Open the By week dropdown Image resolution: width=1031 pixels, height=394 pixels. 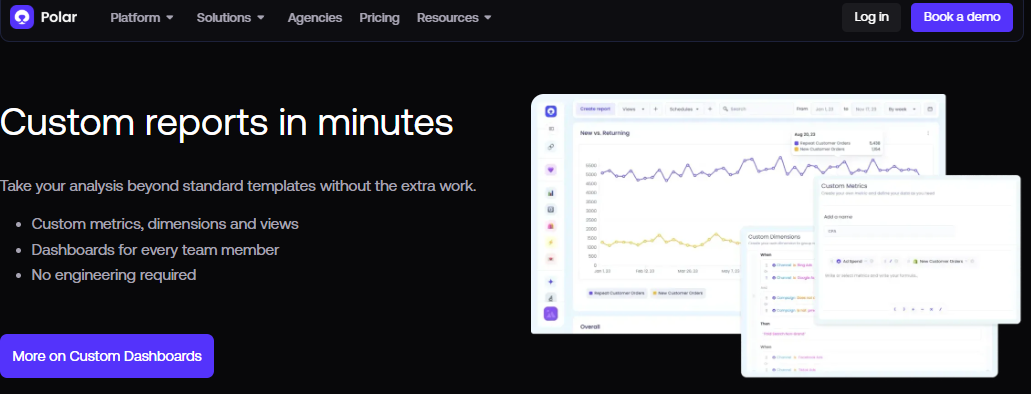pos(901,109)
